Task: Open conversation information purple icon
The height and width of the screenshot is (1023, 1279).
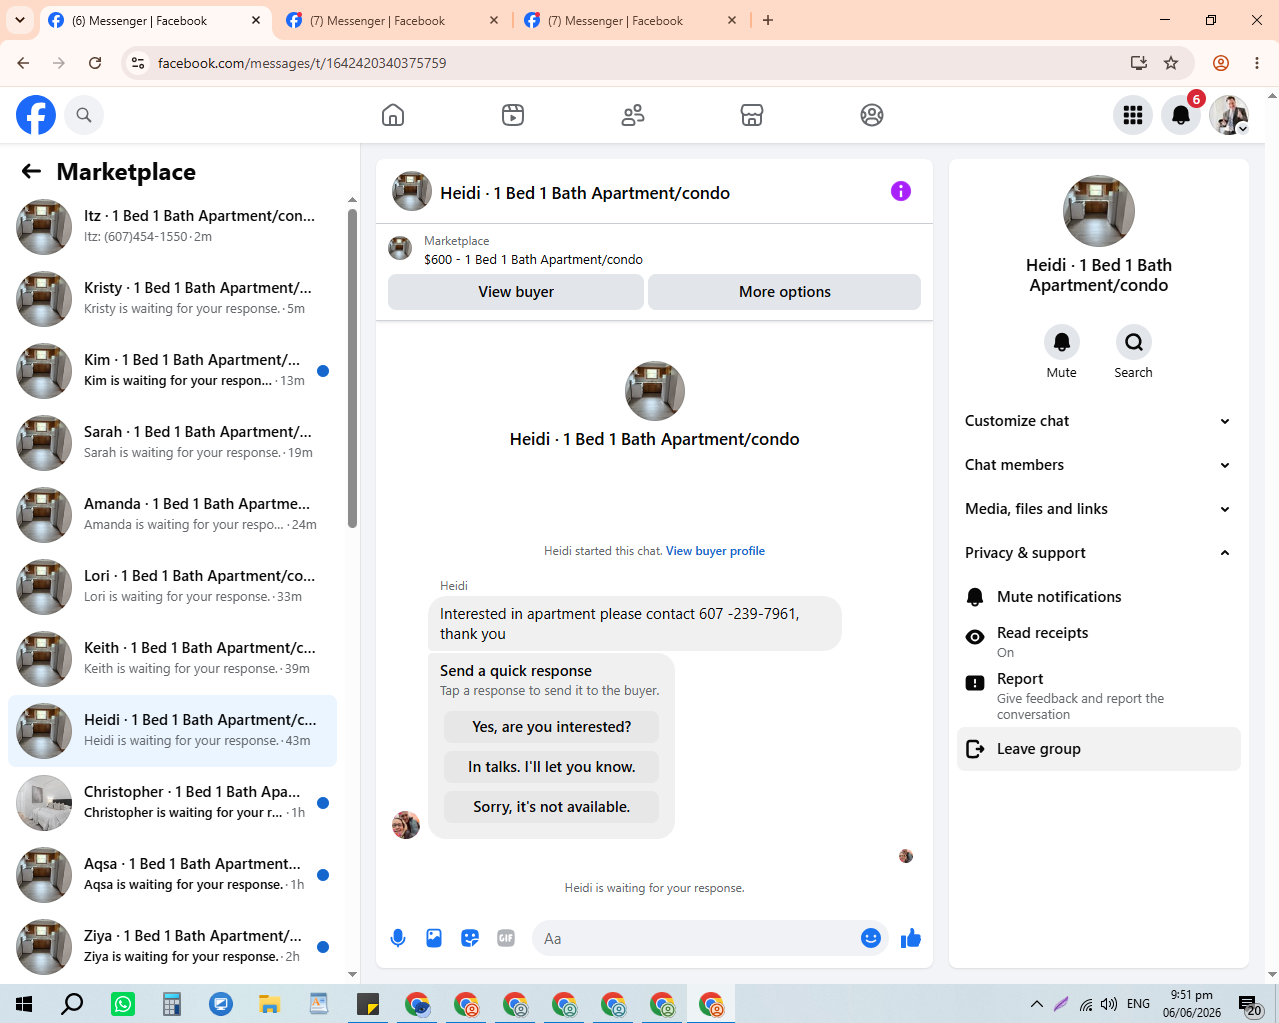Action: click(x=901, y=191)
